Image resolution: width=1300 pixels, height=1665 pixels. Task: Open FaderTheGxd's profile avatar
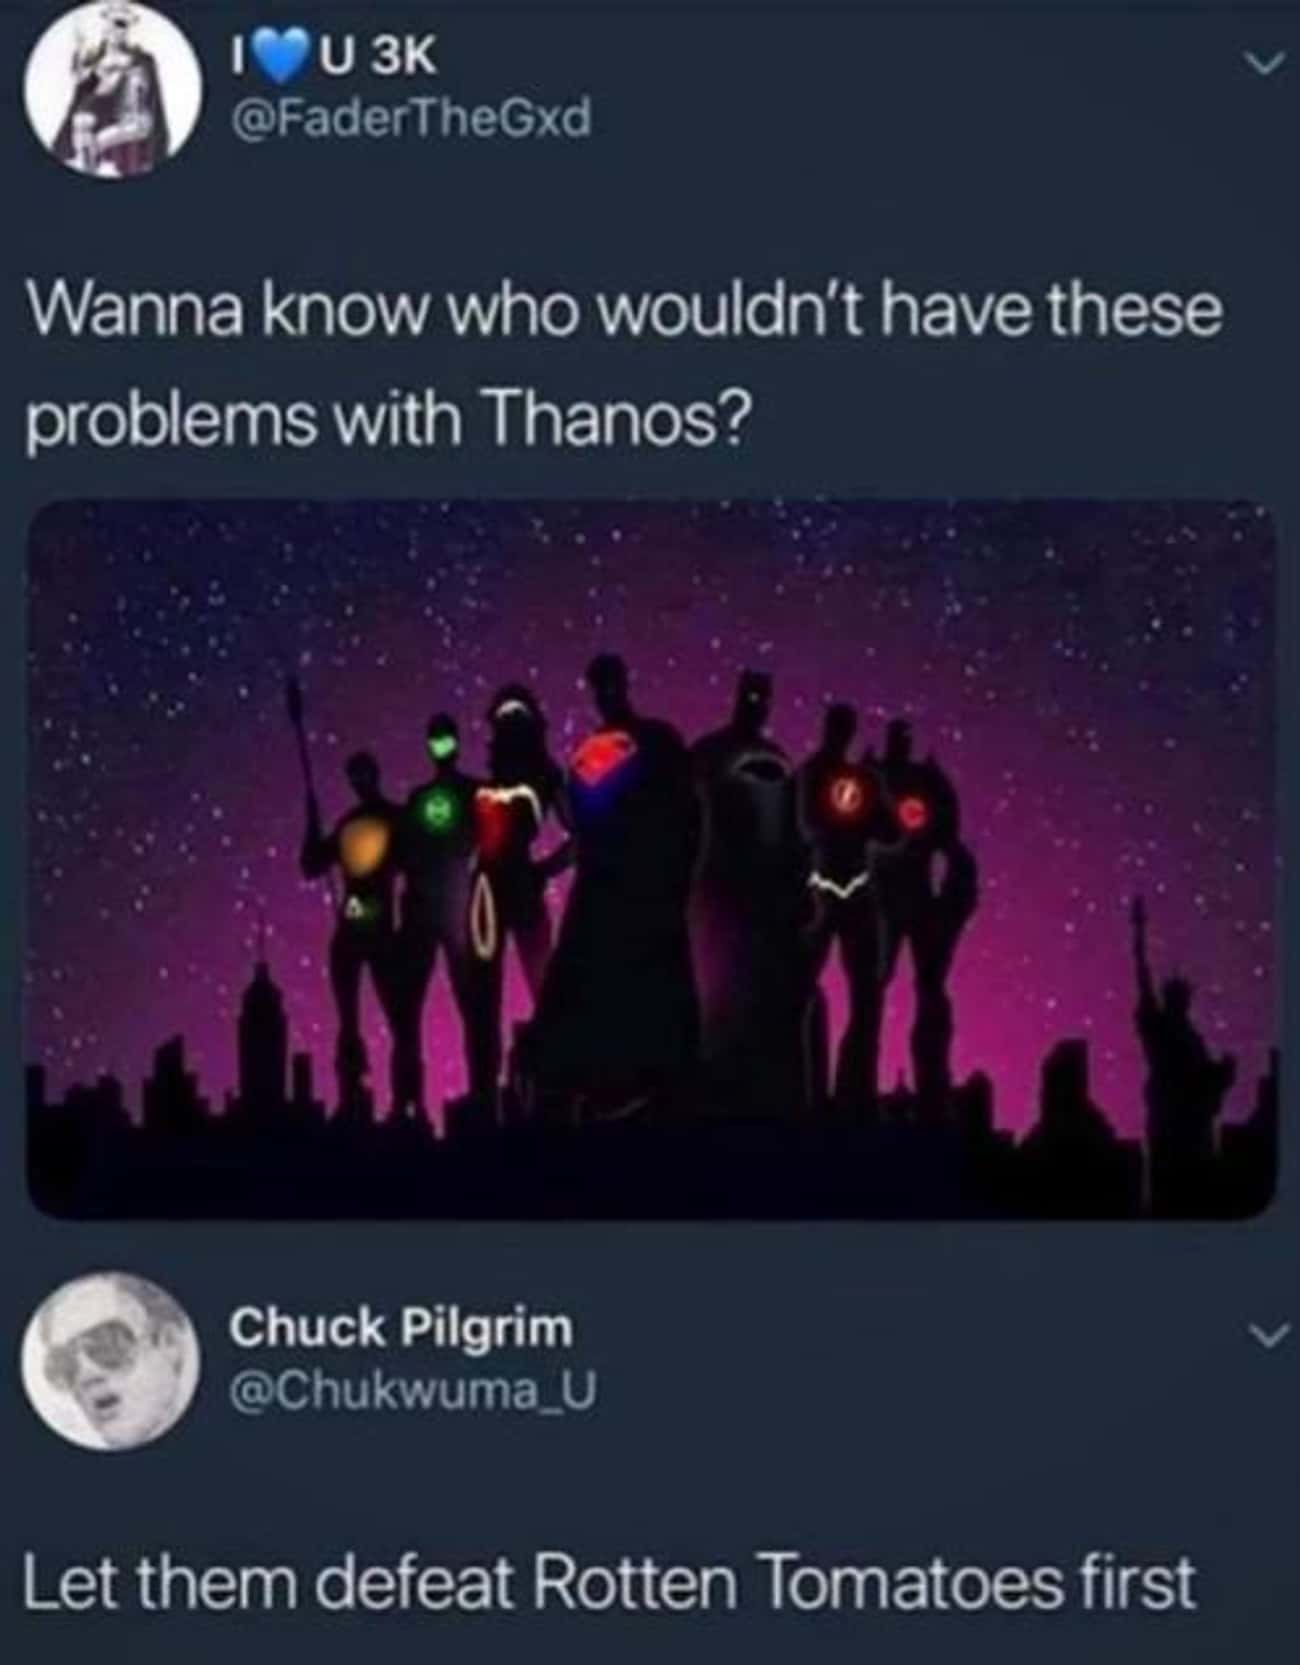[109, 92]
